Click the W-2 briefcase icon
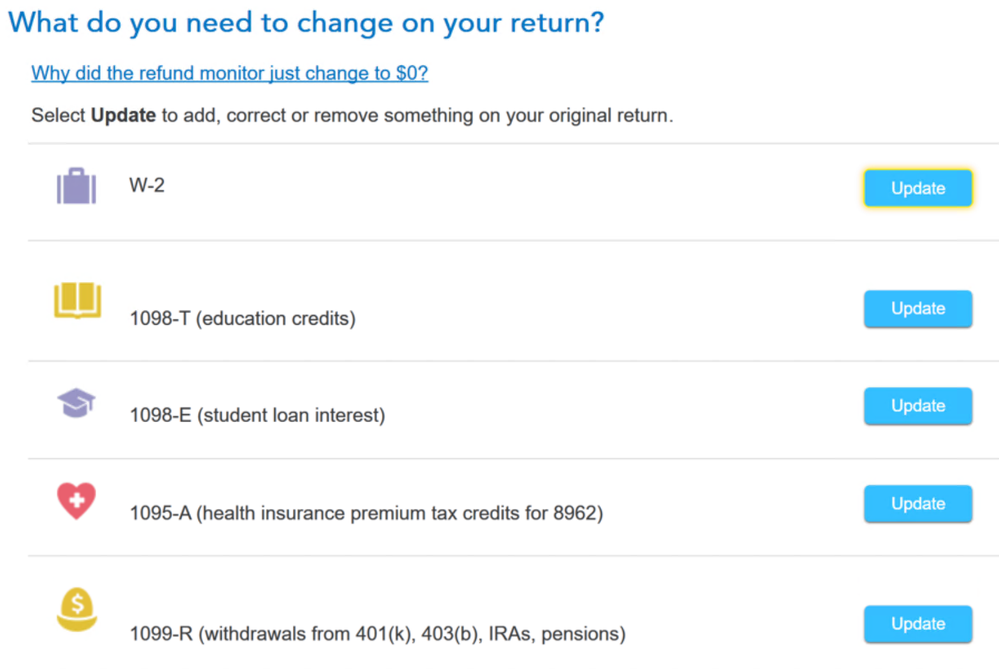The height and width of the screenshot is (669, 999). point(76,187)
